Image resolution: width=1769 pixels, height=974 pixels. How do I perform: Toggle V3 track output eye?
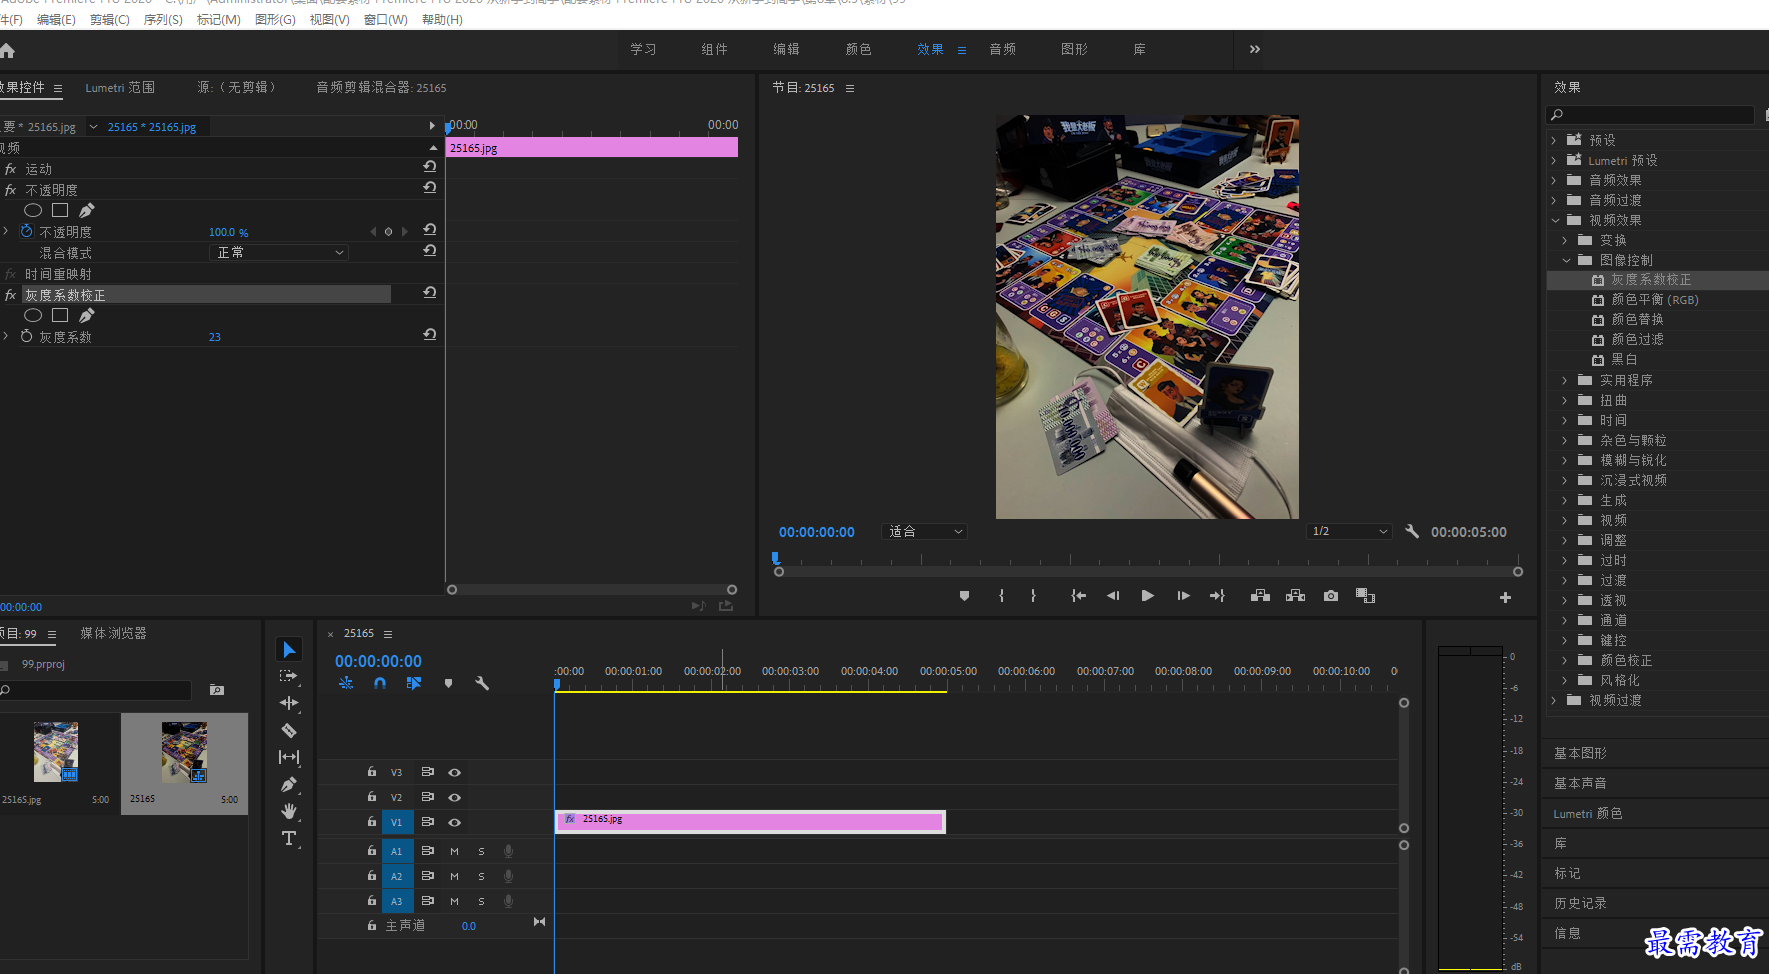[x=454, y=772]
